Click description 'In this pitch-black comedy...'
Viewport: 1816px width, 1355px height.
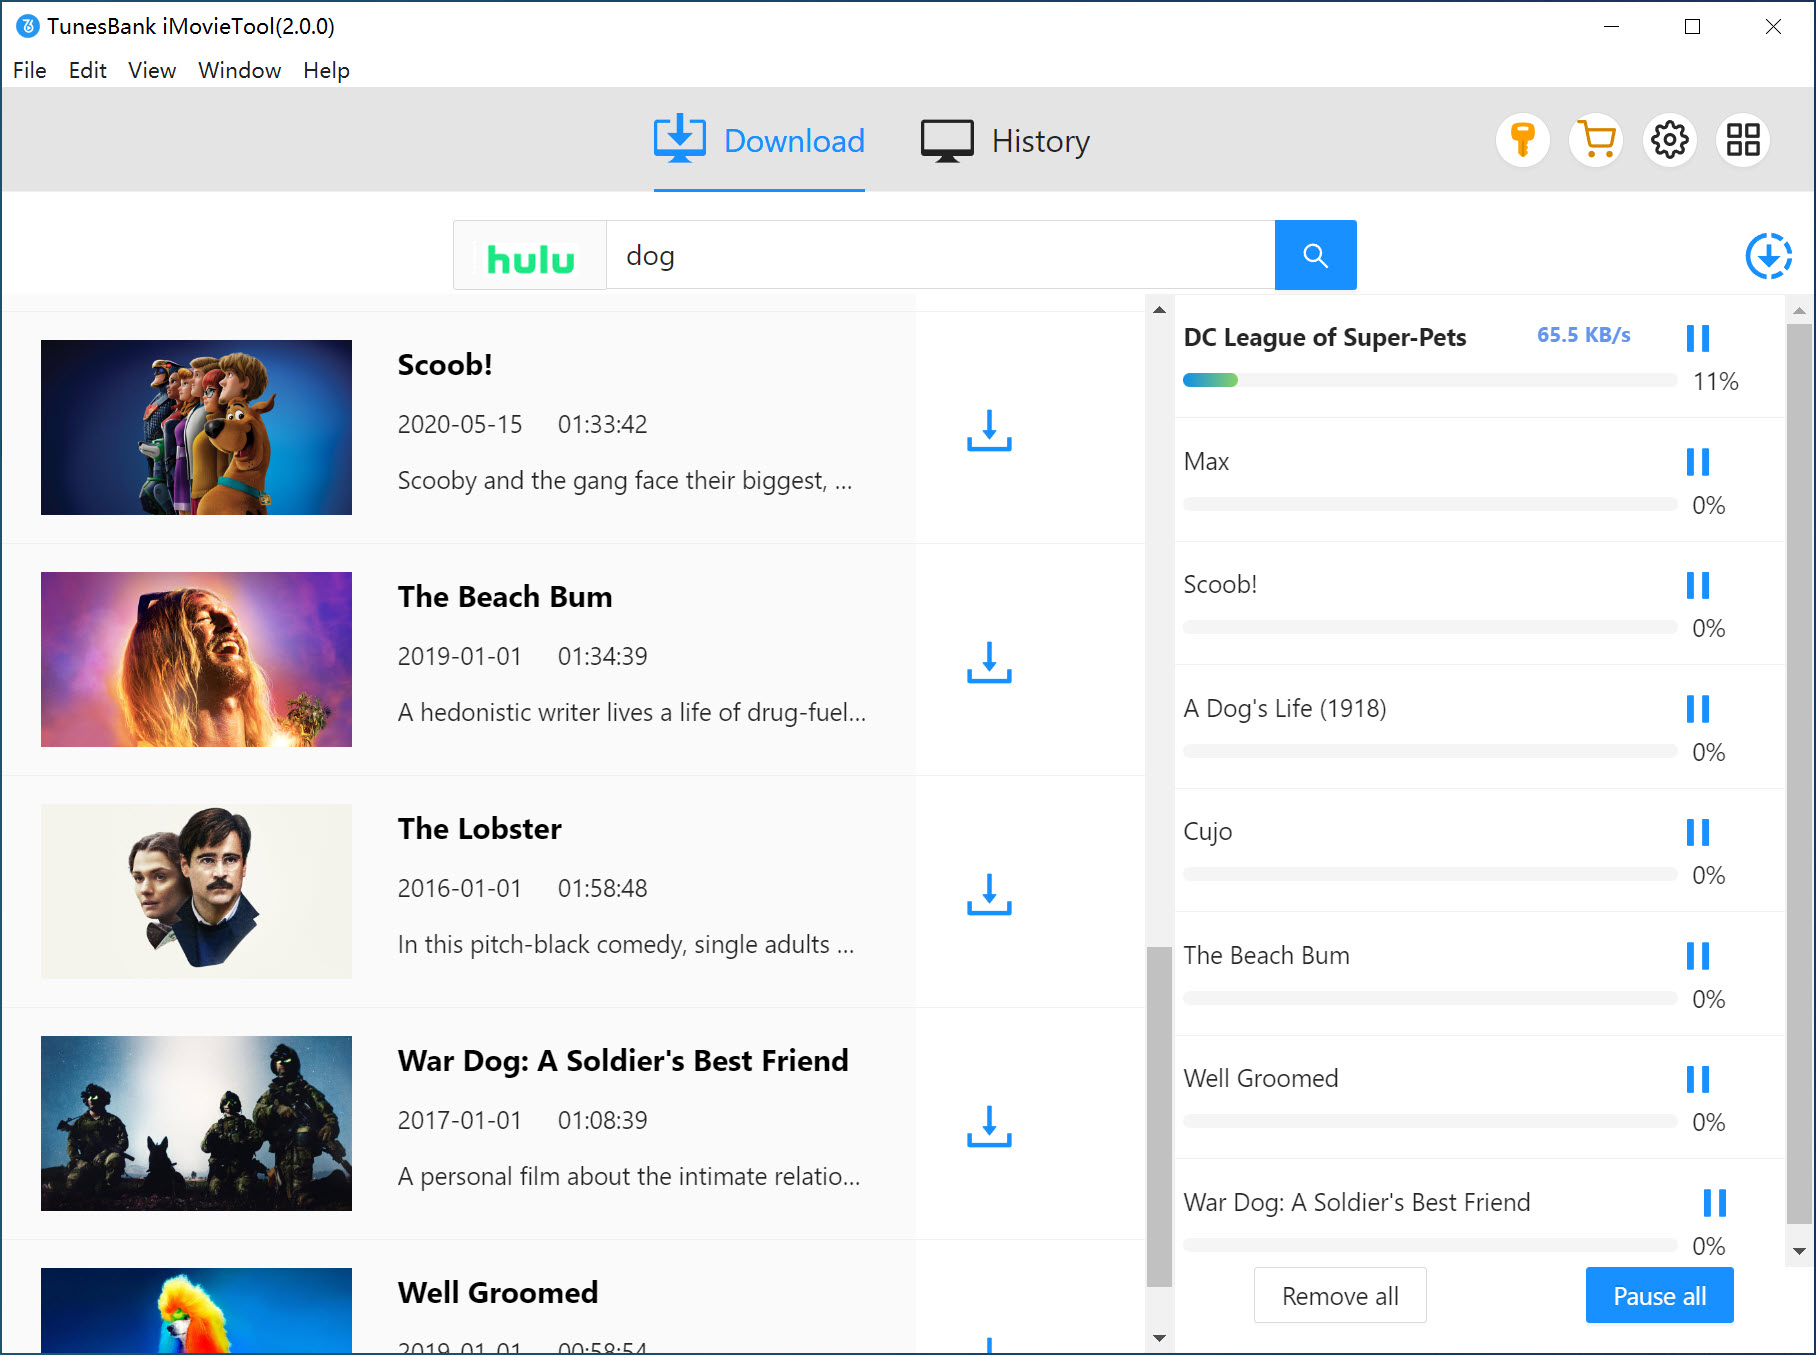tap(626, 945)
